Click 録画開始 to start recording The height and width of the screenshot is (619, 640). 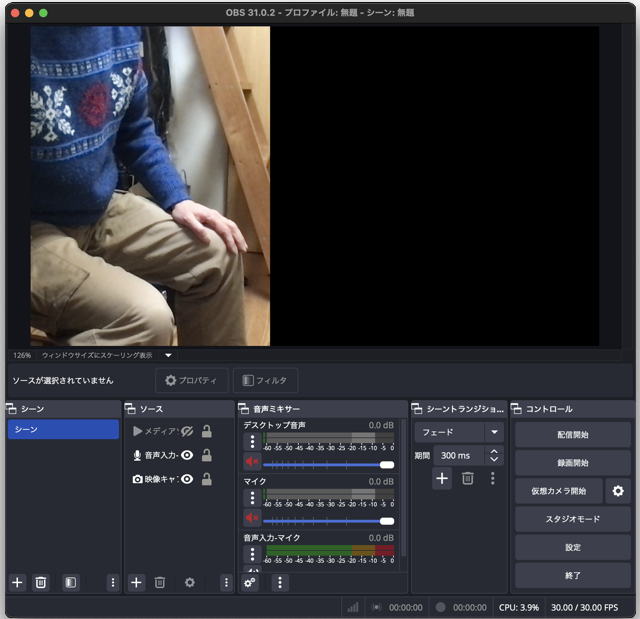pos(572,463)
